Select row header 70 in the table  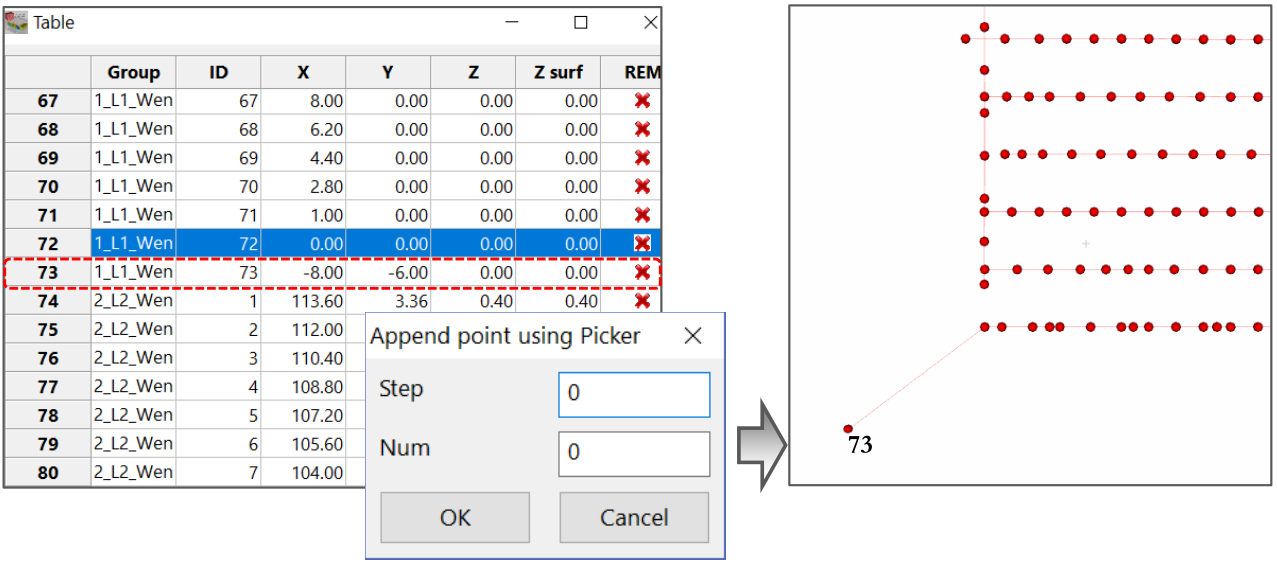(47, 186)
